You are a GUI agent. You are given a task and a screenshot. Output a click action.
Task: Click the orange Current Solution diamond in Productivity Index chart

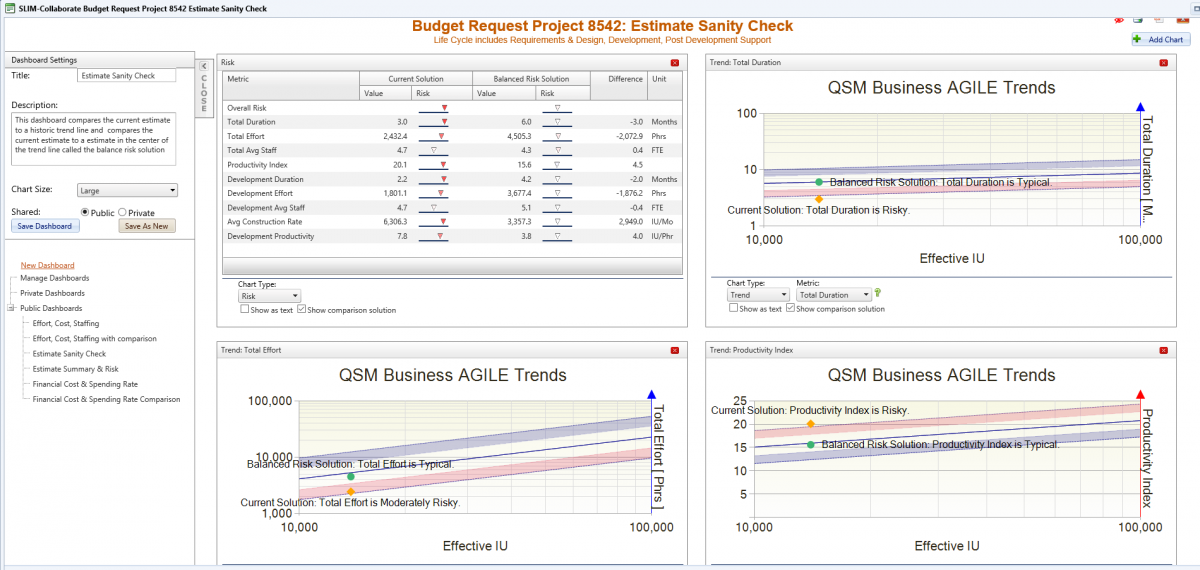point(810,424)
